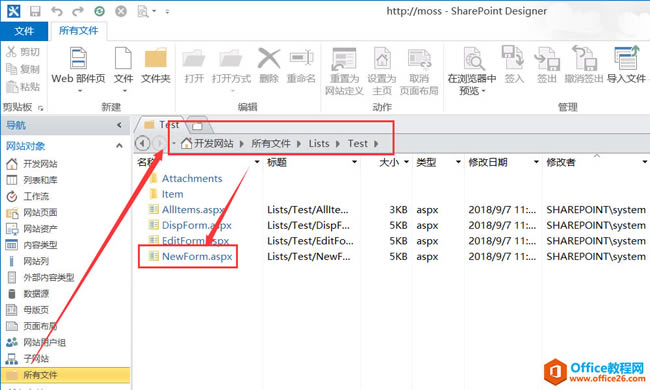Select the Test document tab
650x390 pixels.
[162, 124]
